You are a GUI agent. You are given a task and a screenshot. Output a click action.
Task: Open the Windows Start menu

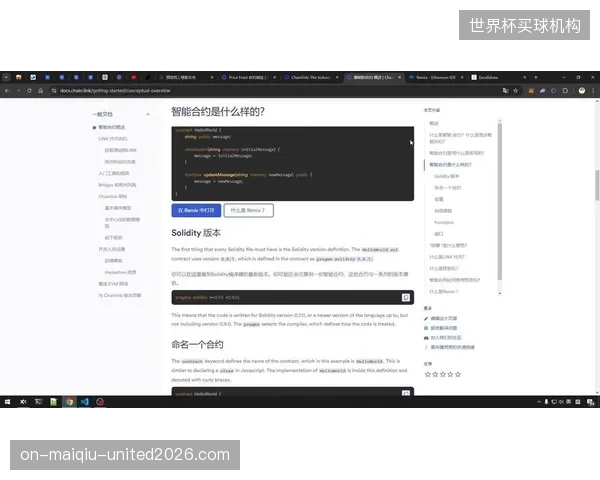click(7, 402)
